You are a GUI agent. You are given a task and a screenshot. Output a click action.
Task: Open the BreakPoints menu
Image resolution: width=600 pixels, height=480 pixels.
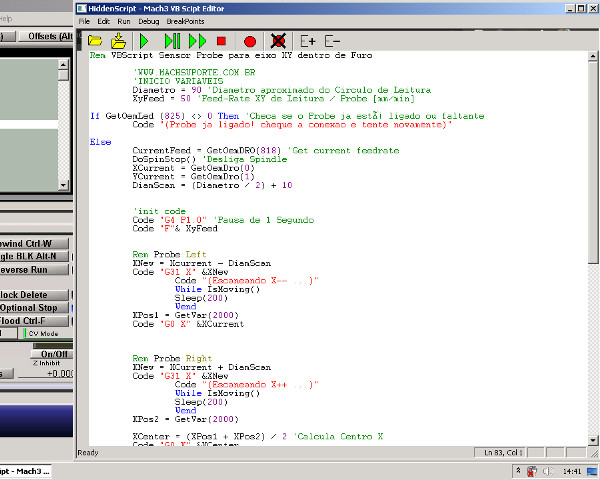(185, 21)
